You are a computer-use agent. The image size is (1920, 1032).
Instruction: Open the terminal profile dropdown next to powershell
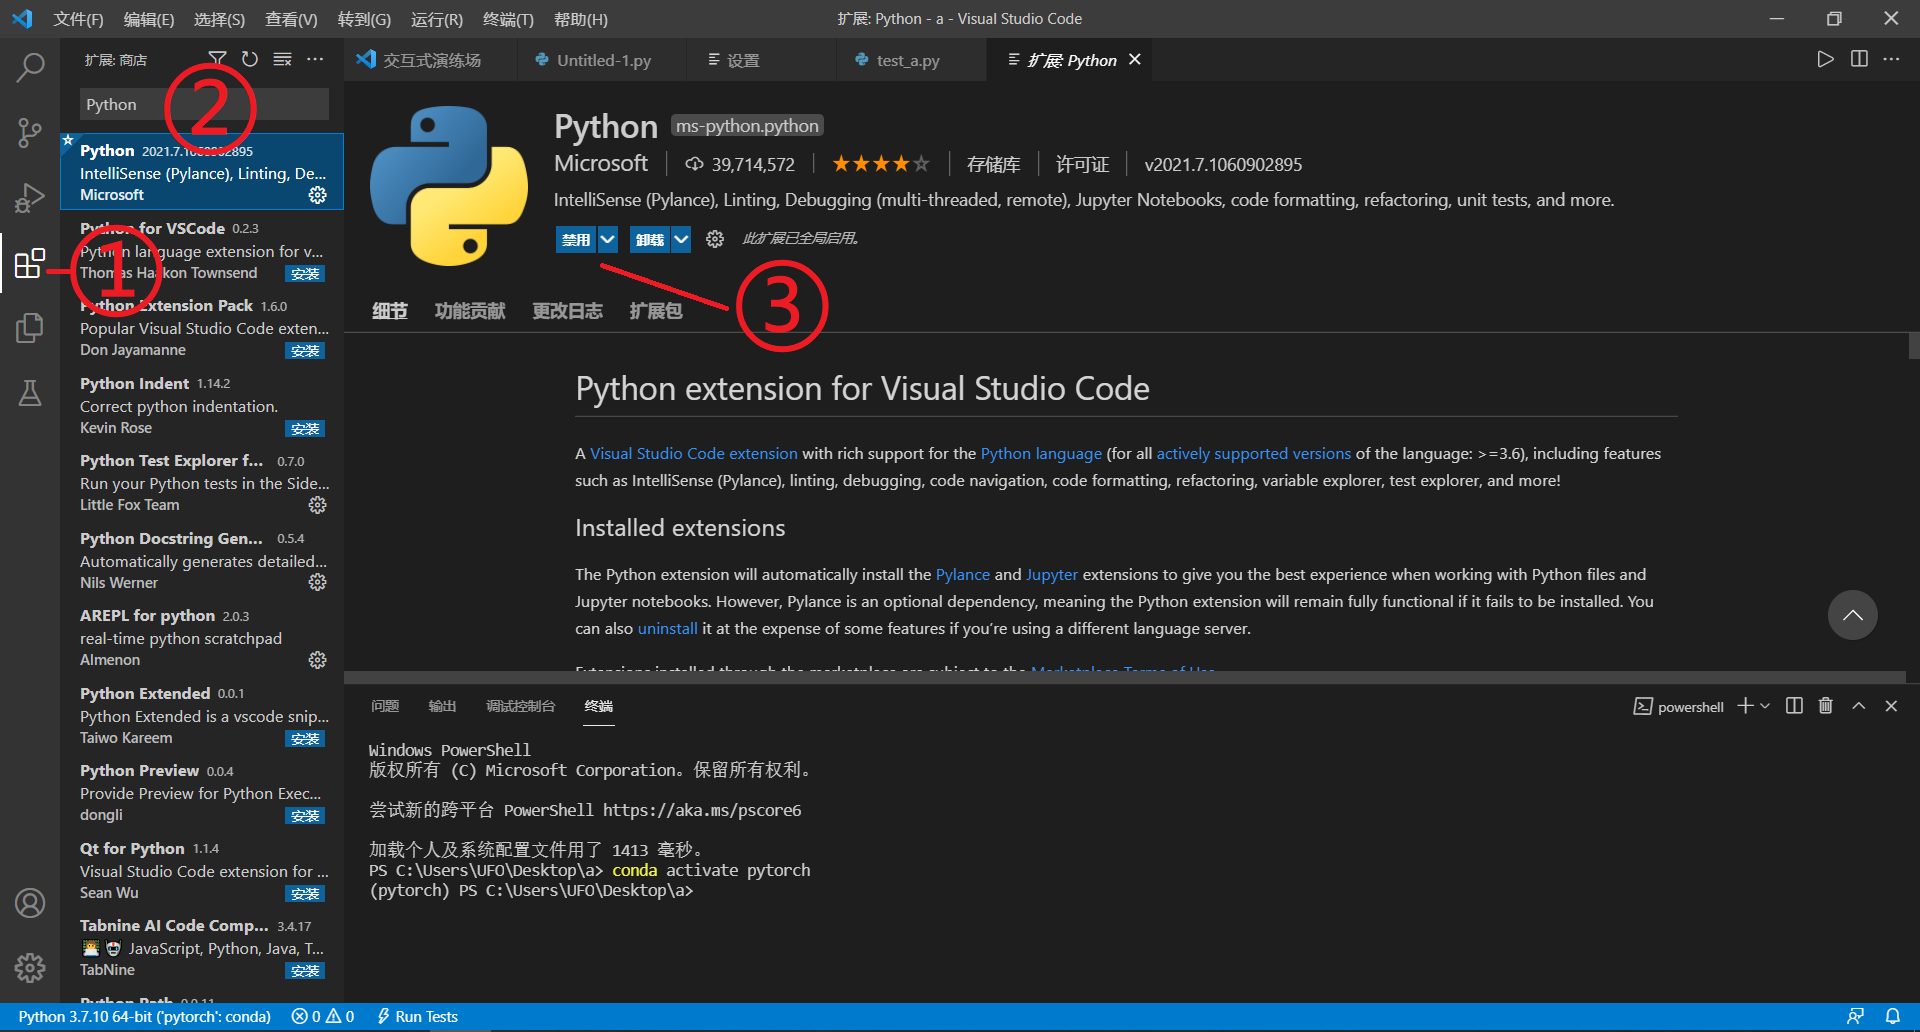1766,705
